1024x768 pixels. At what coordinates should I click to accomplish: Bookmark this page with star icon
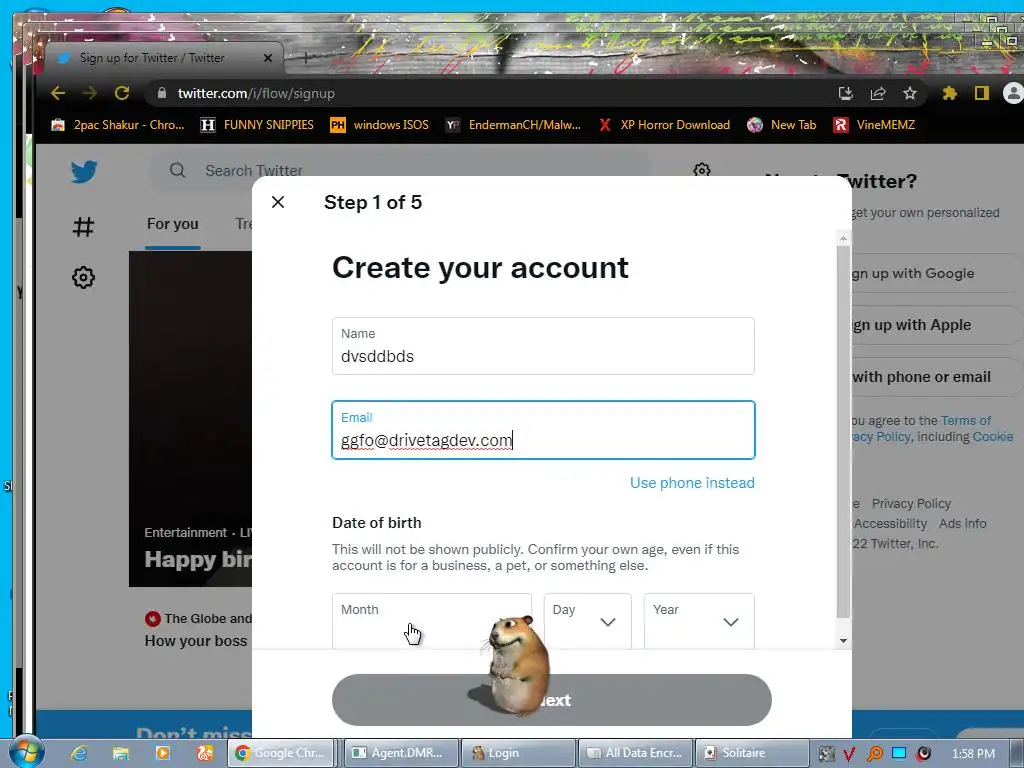(910, 93)
